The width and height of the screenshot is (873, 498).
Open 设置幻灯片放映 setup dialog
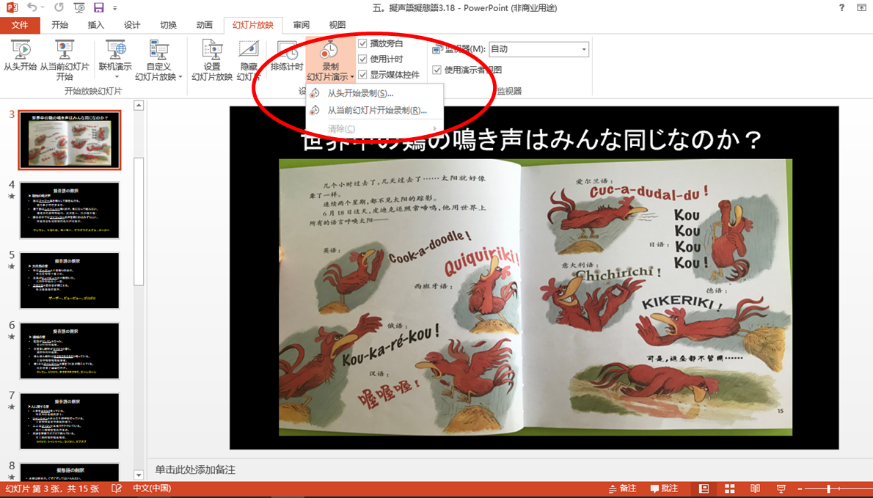[x=212, y=60]
